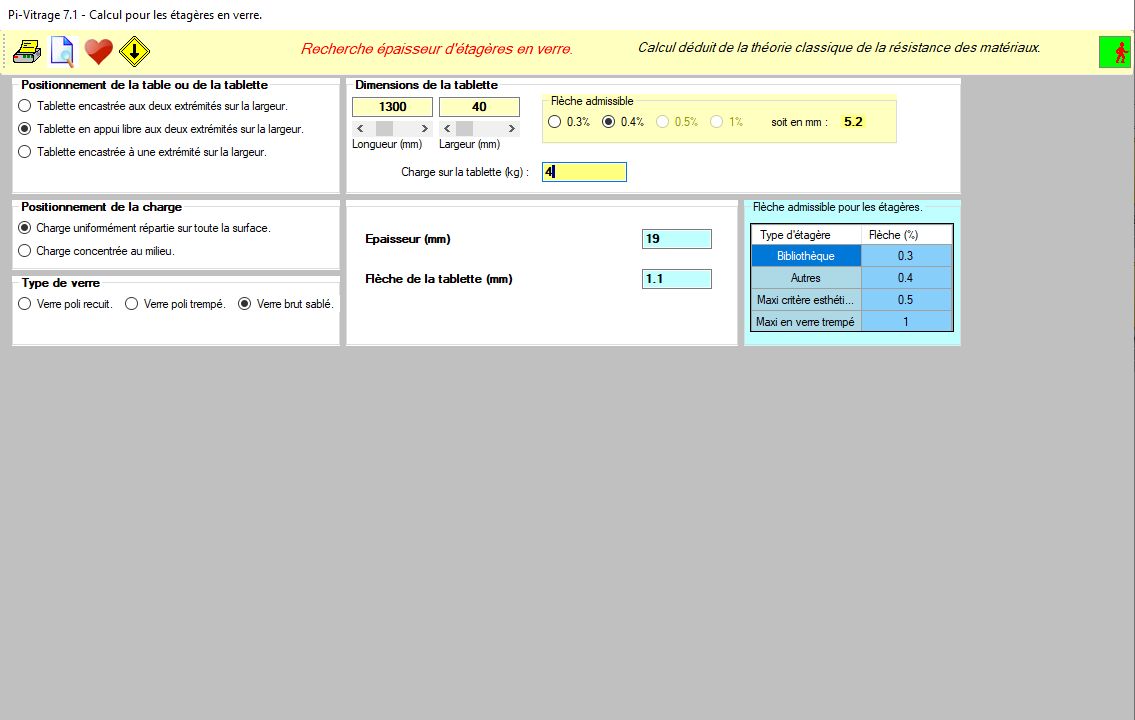The image size is (1135, 720).
Task: Select 'Tablette encastrée aux deux extrémités' option
Action: click(25, 105)
